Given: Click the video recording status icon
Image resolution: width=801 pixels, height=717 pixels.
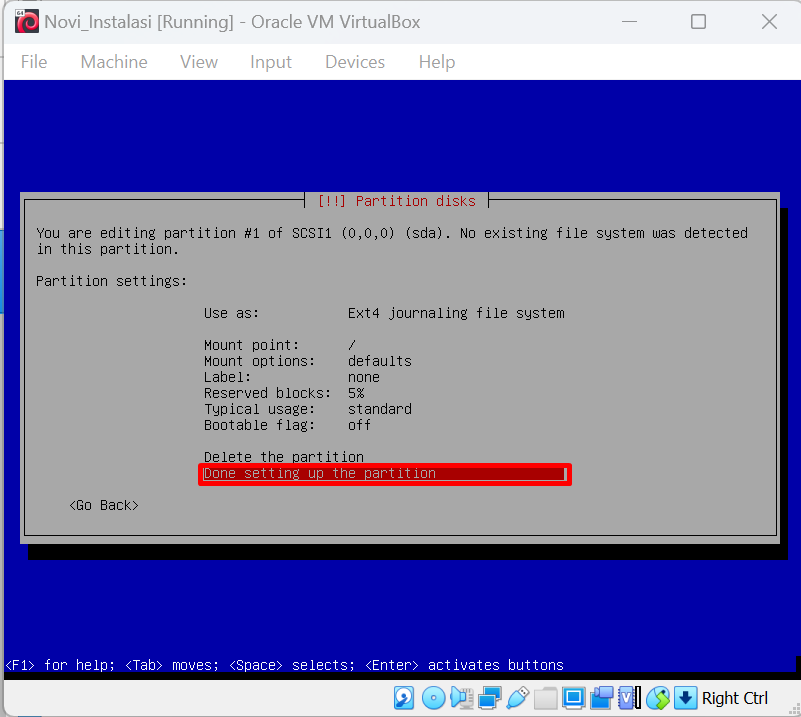Looking at the screenshot, I should pos(602,698).
